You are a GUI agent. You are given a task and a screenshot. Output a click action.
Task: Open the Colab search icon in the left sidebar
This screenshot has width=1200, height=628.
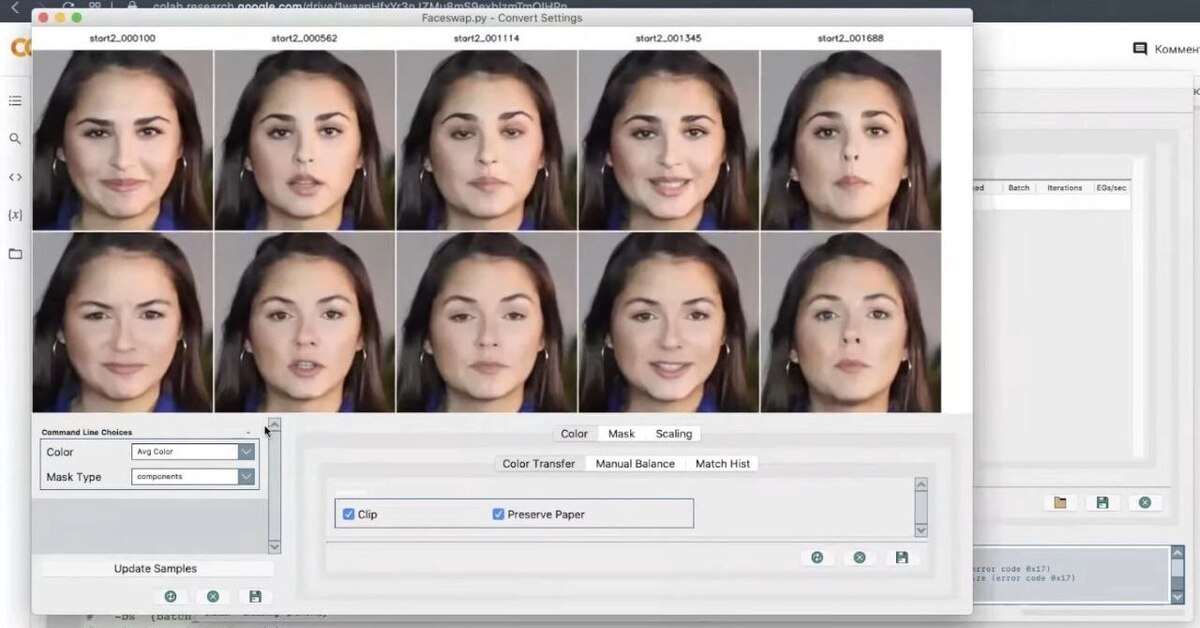coord(15,139)
